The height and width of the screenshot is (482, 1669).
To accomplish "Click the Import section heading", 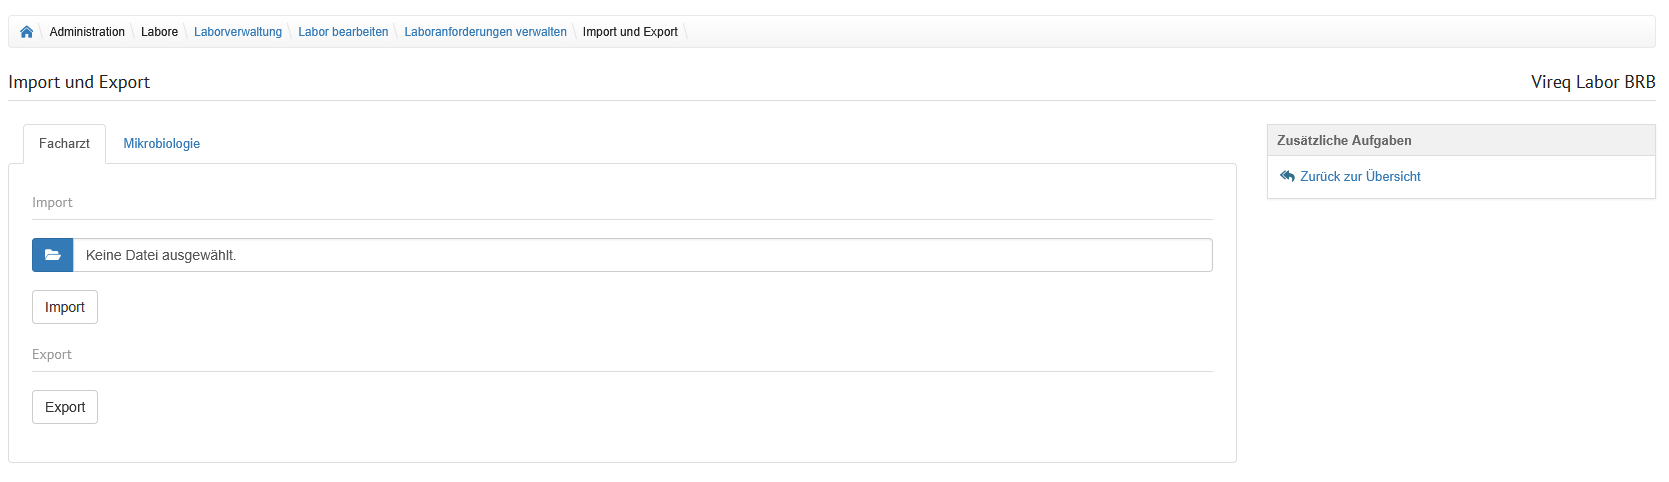I will pos(52,203).
